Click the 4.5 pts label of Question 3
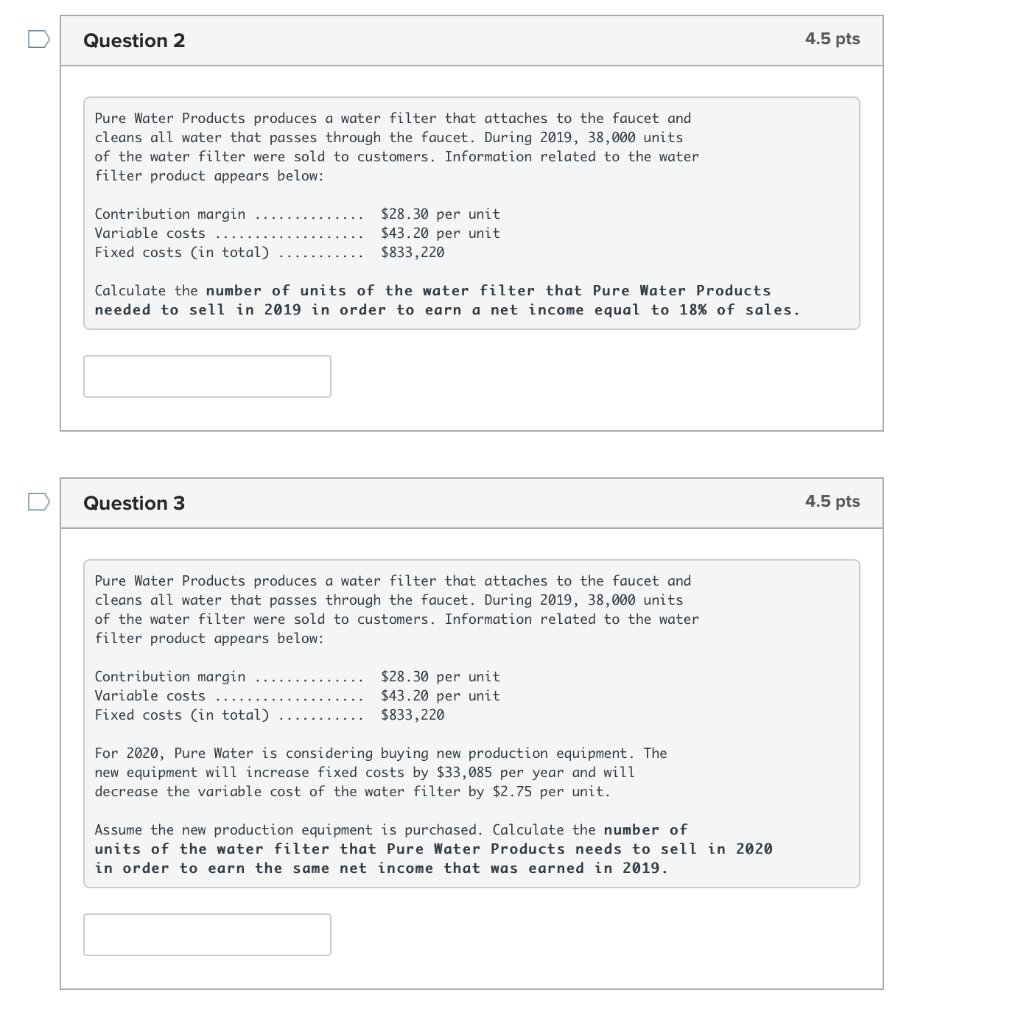This screenshot has height=1015, width=1024. pyautogui.click(x=832, y=501)
